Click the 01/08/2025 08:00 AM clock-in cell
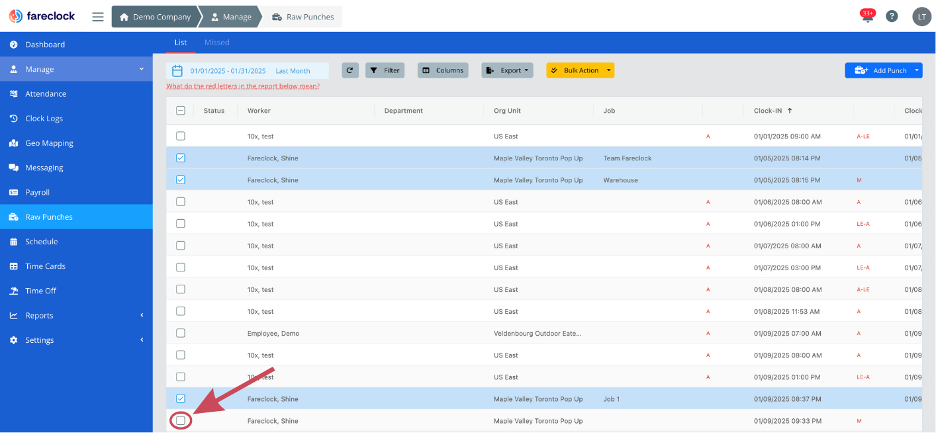This screenshot has height=434, width=936. pos(787,290)
